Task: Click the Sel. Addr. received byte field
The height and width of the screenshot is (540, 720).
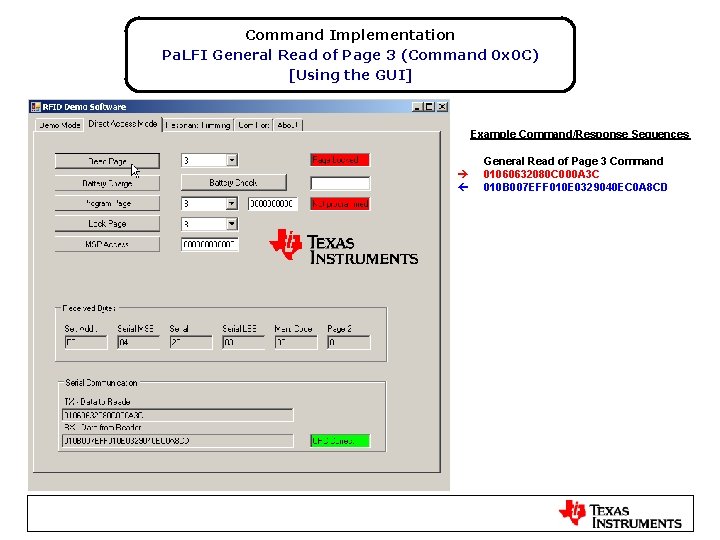Action: pos(86,342)
